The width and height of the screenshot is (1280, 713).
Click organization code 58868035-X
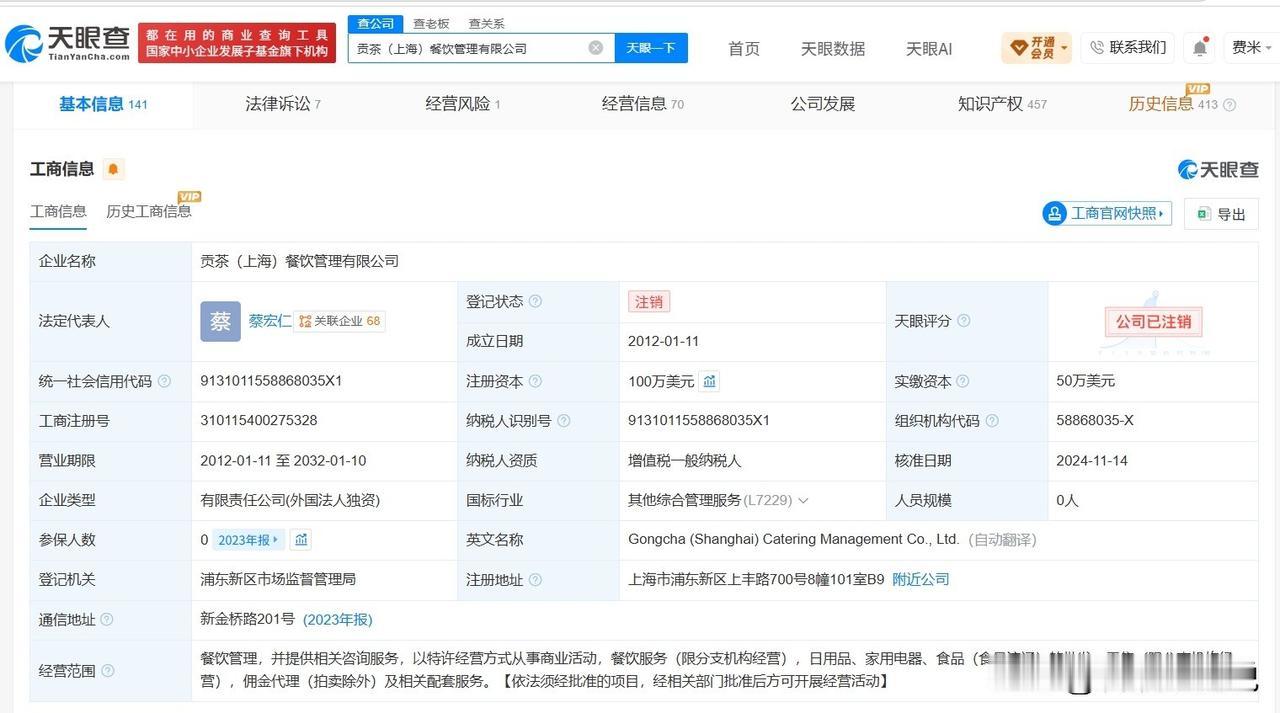tap(1095, 421)
